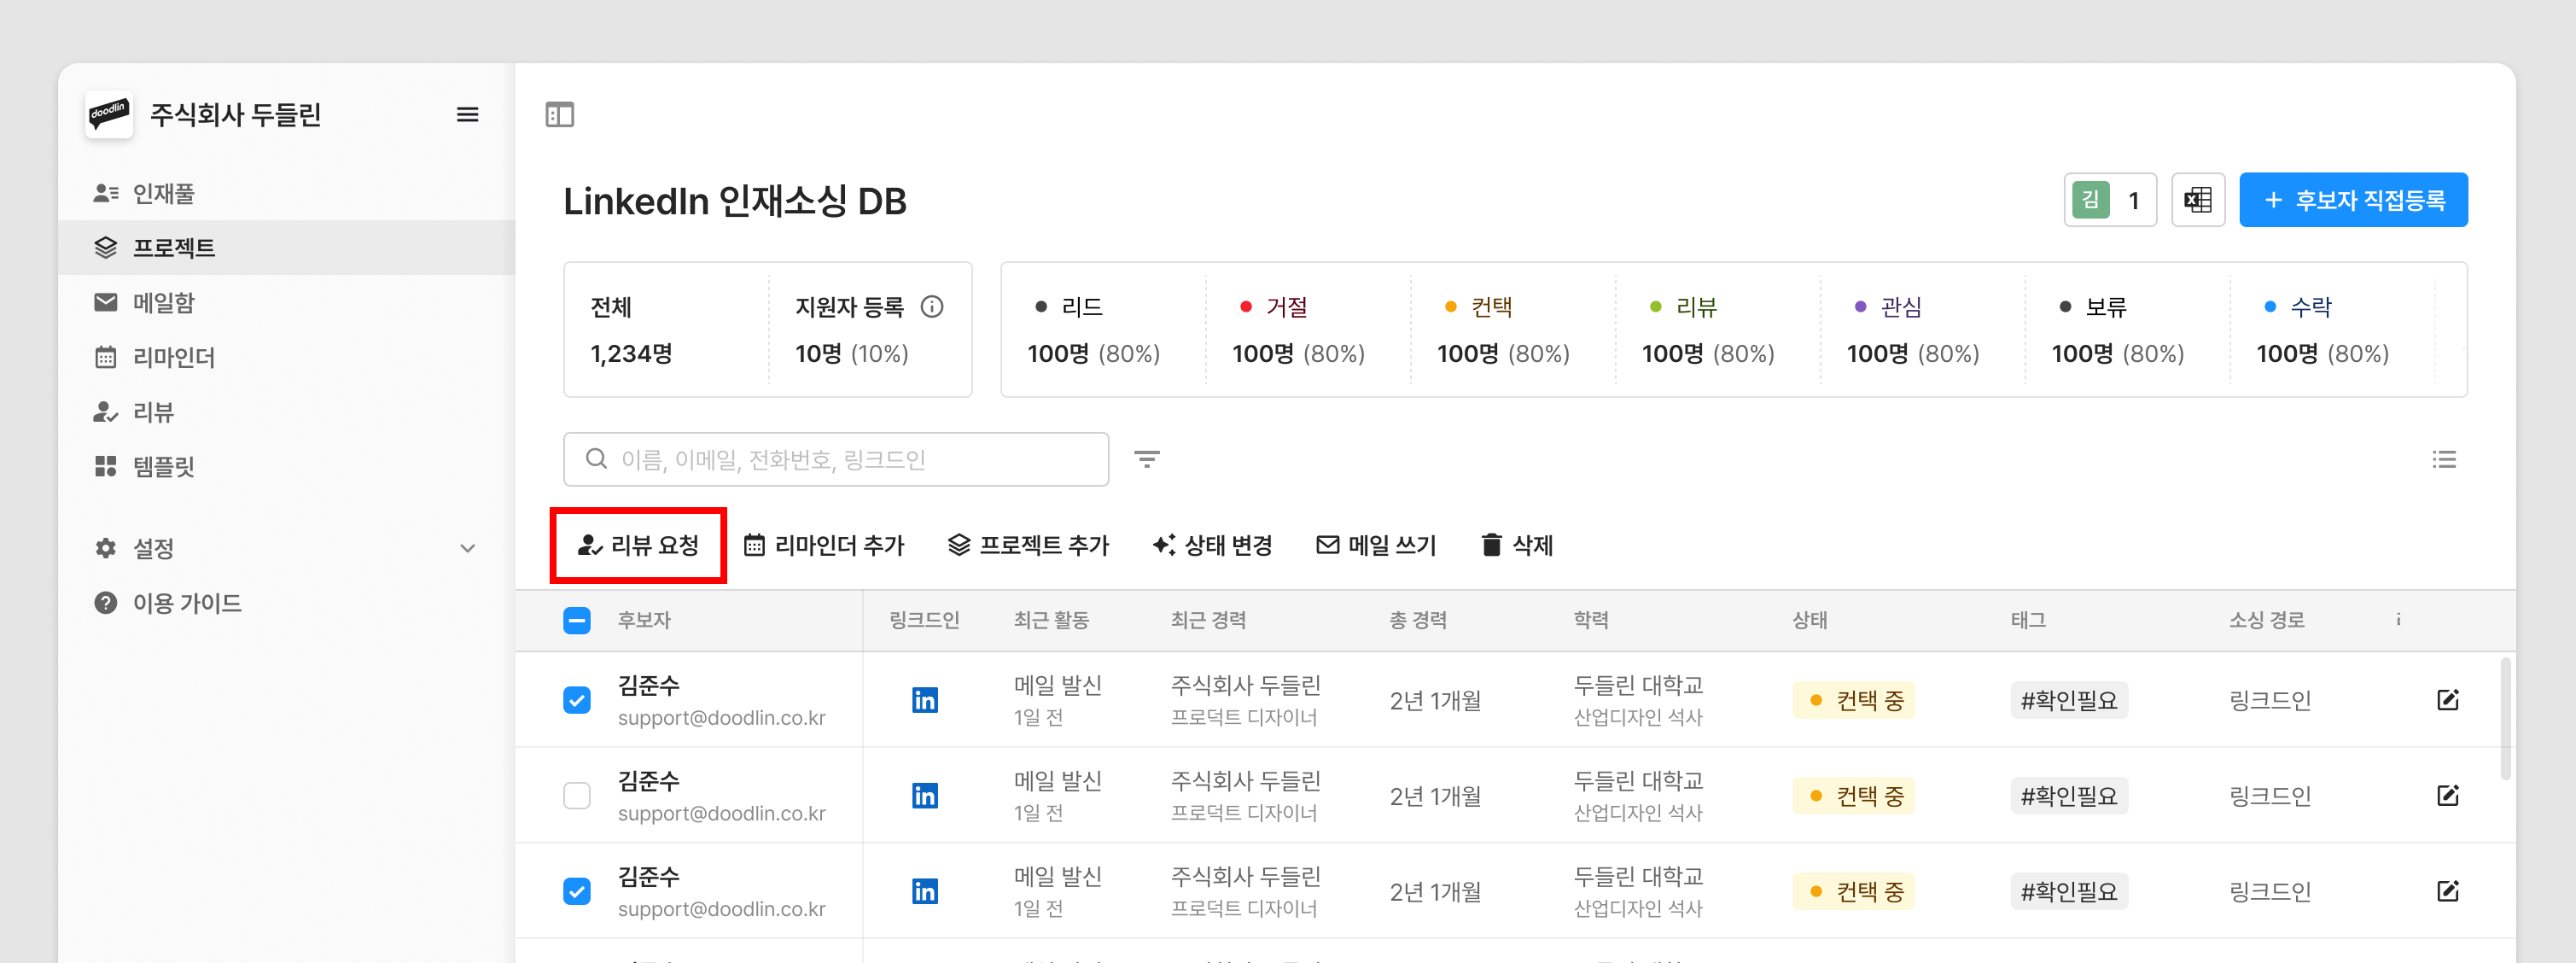Click the Excel export icon
This screenshot has height=963, width=2576.
click(2197, 200)
